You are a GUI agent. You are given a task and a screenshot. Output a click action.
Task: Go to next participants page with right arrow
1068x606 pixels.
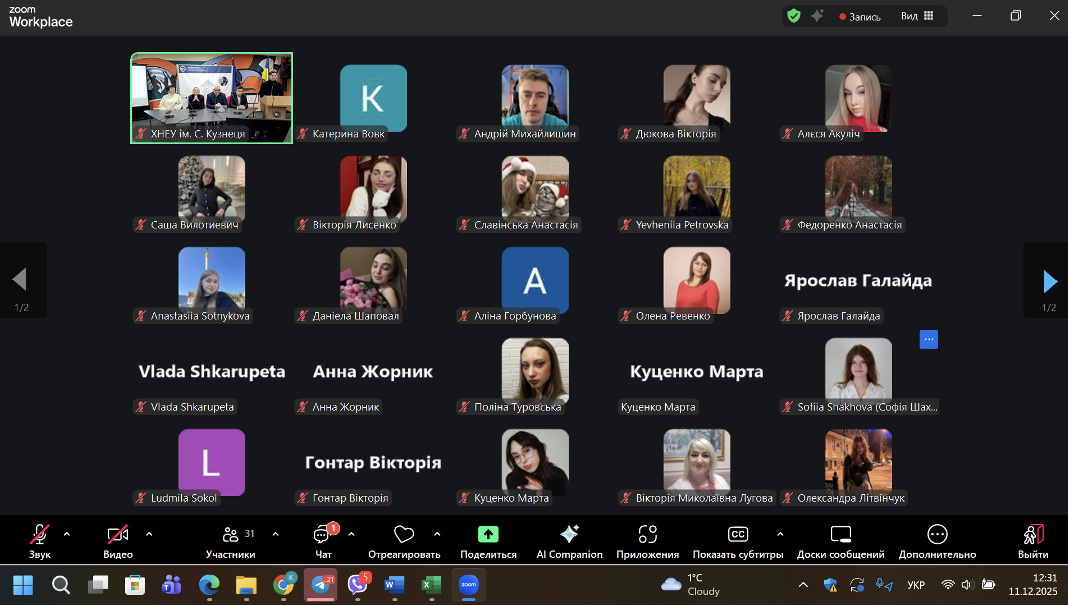tap(1049, 280)
